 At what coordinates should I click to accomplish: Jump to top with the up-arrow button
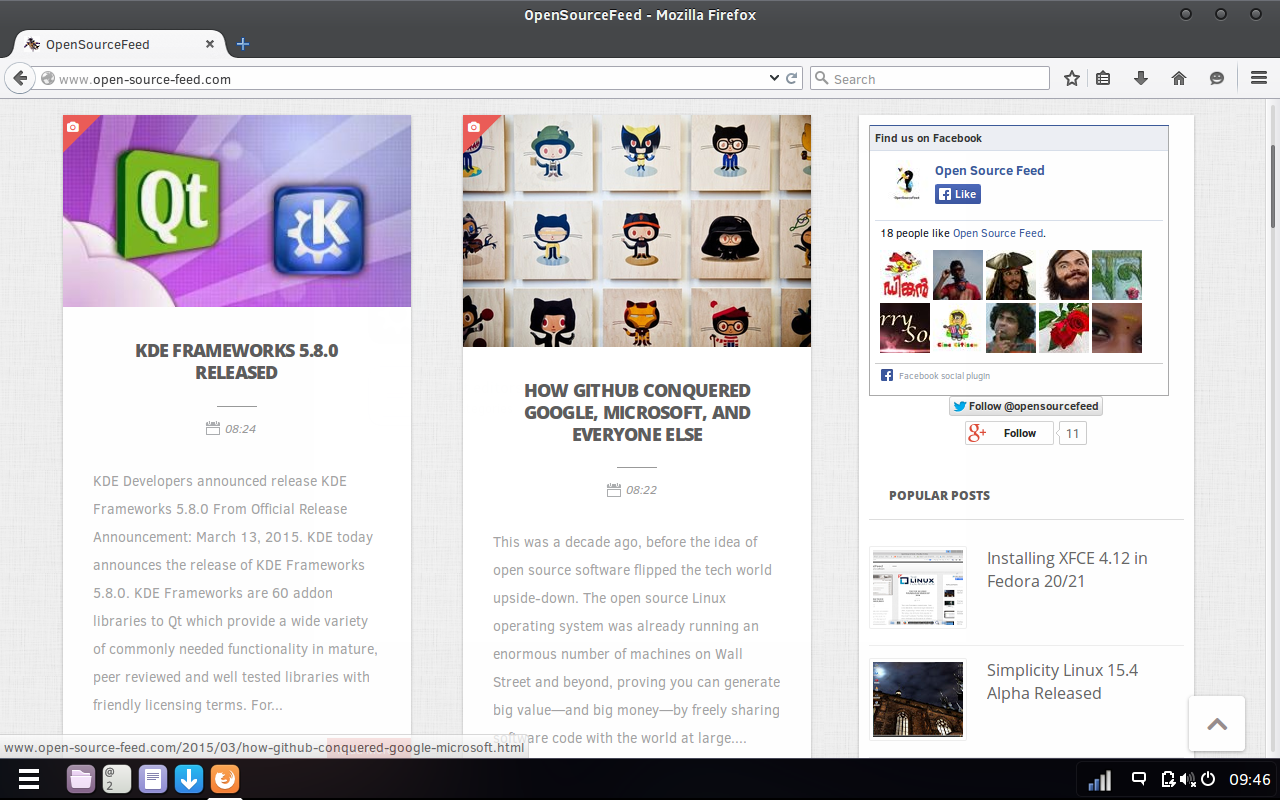1217,724
